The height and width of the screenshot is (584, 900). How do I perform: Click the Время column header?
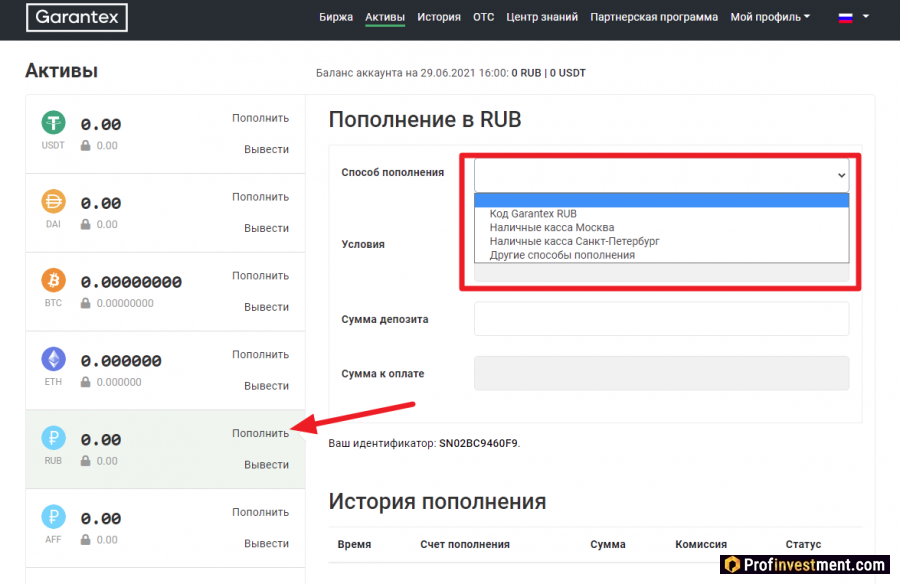[x=354, y=544]
